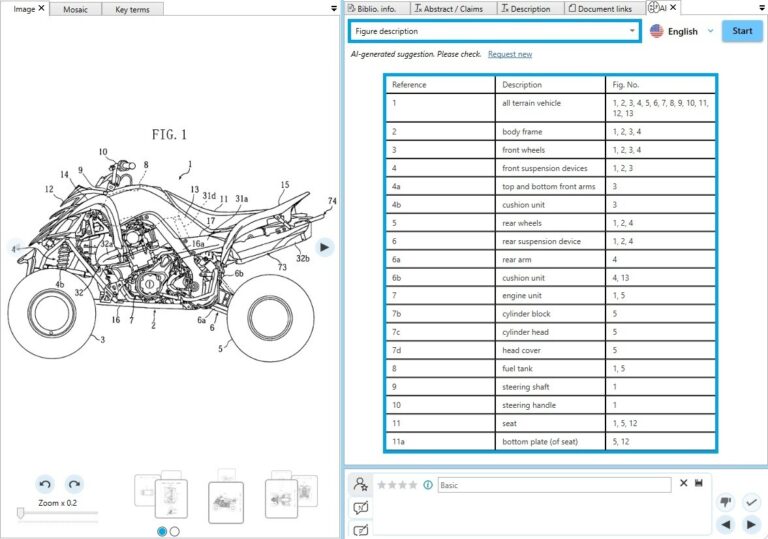The width and height of the screenshot is (768, 539).
Task: Clear the Basic field with the X icon
Action: [x=684, y=484]
